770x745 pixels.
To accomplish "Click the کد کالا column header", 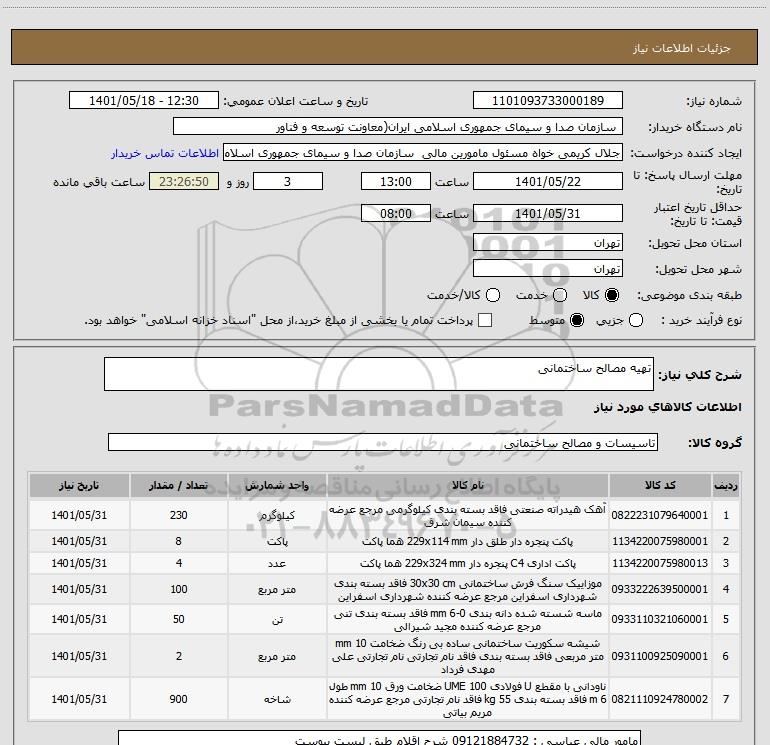I will tap(660, 486).
